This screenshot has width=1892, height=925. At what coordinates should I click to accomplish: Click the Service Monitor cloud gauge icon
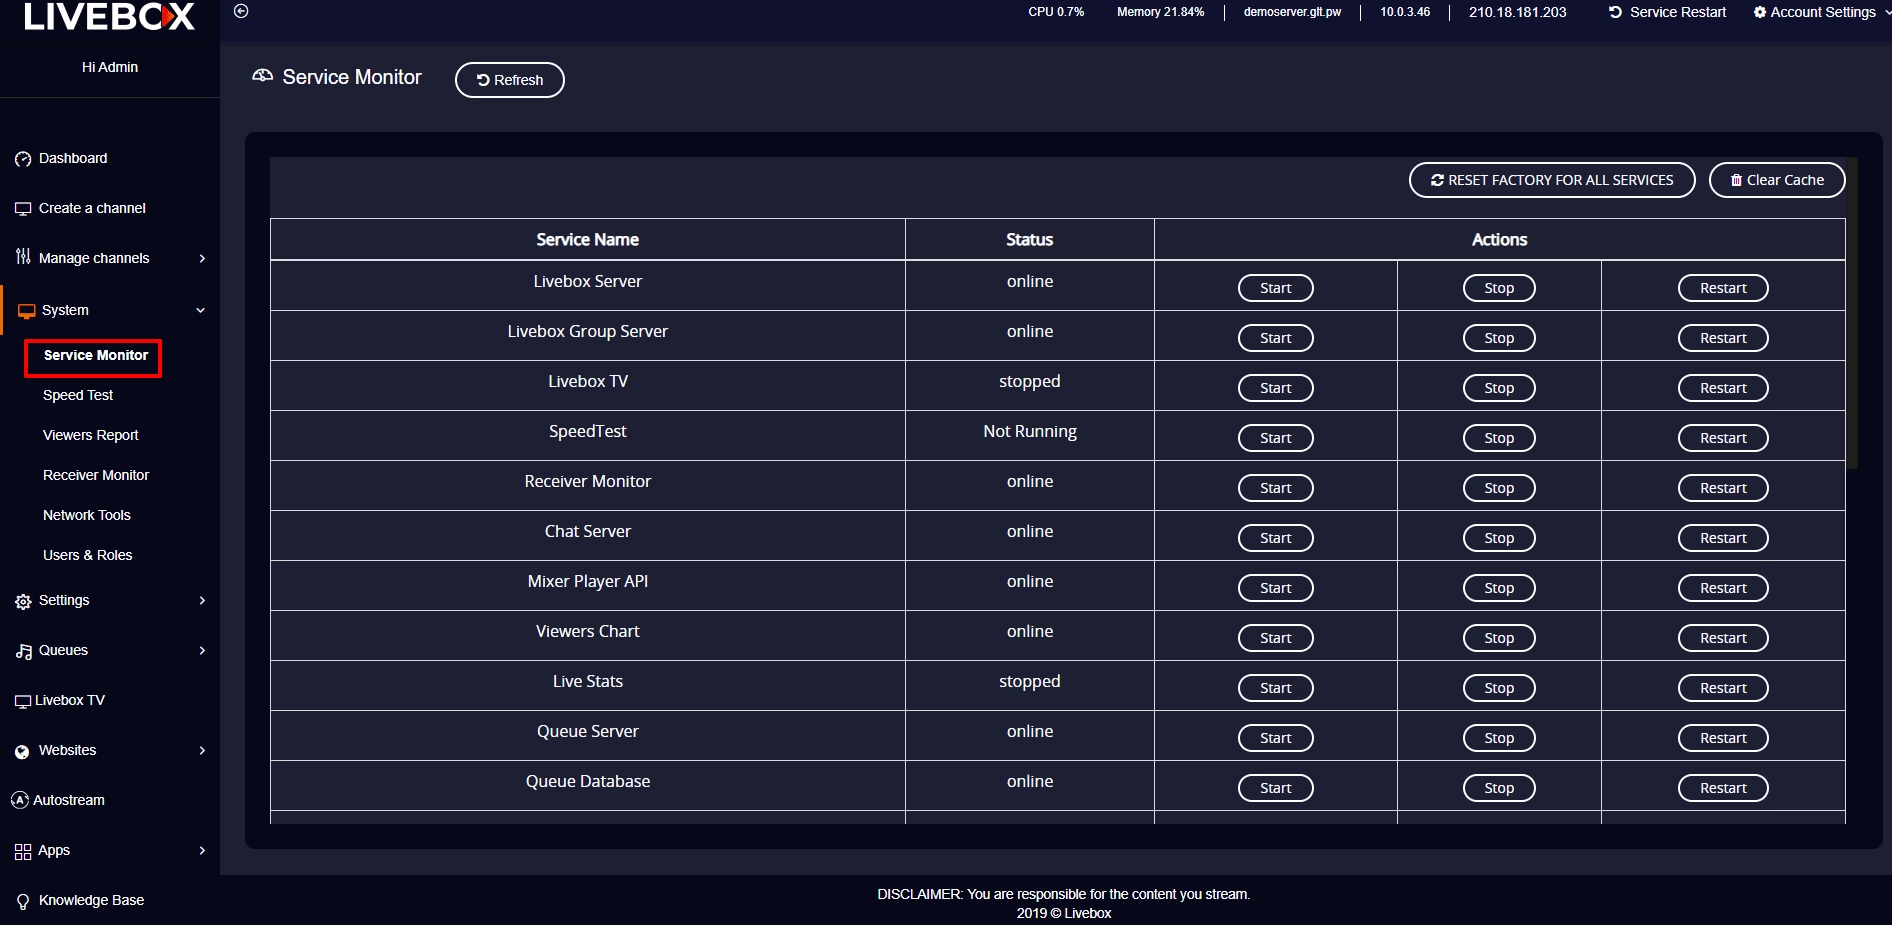click(x=262, y=76)
